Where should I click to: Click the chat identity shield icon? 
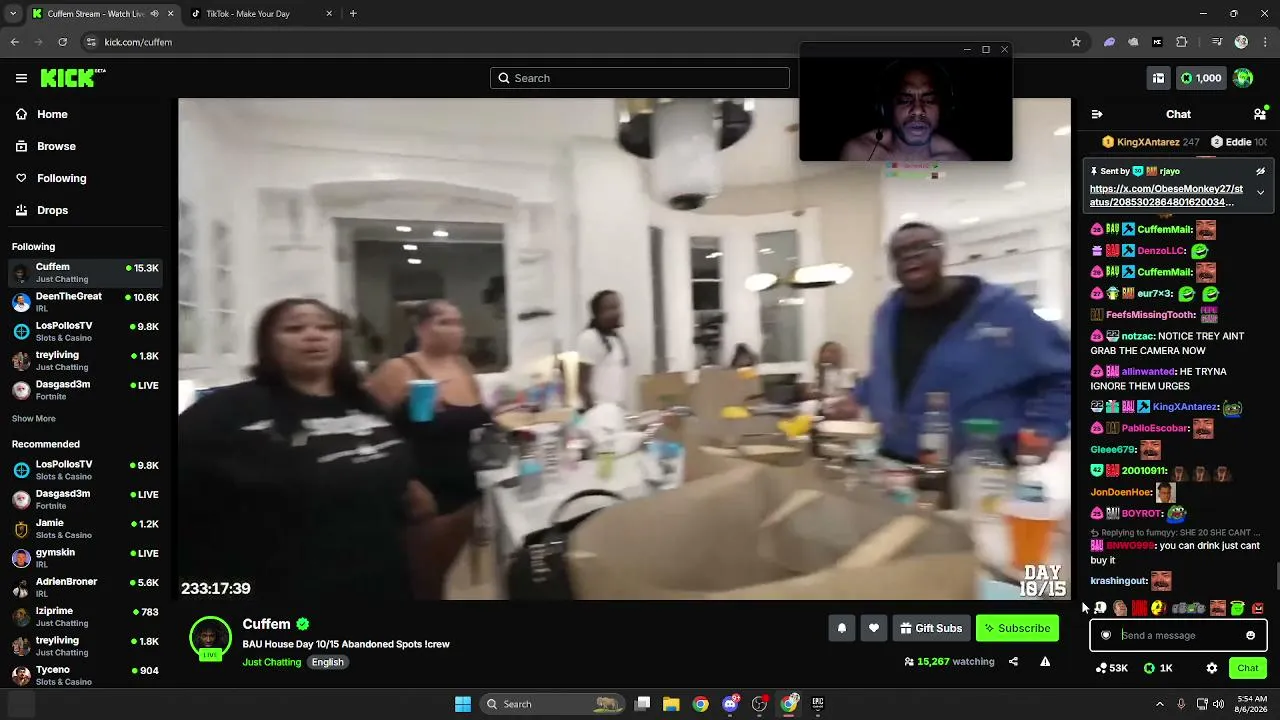tap(1105, 635)
